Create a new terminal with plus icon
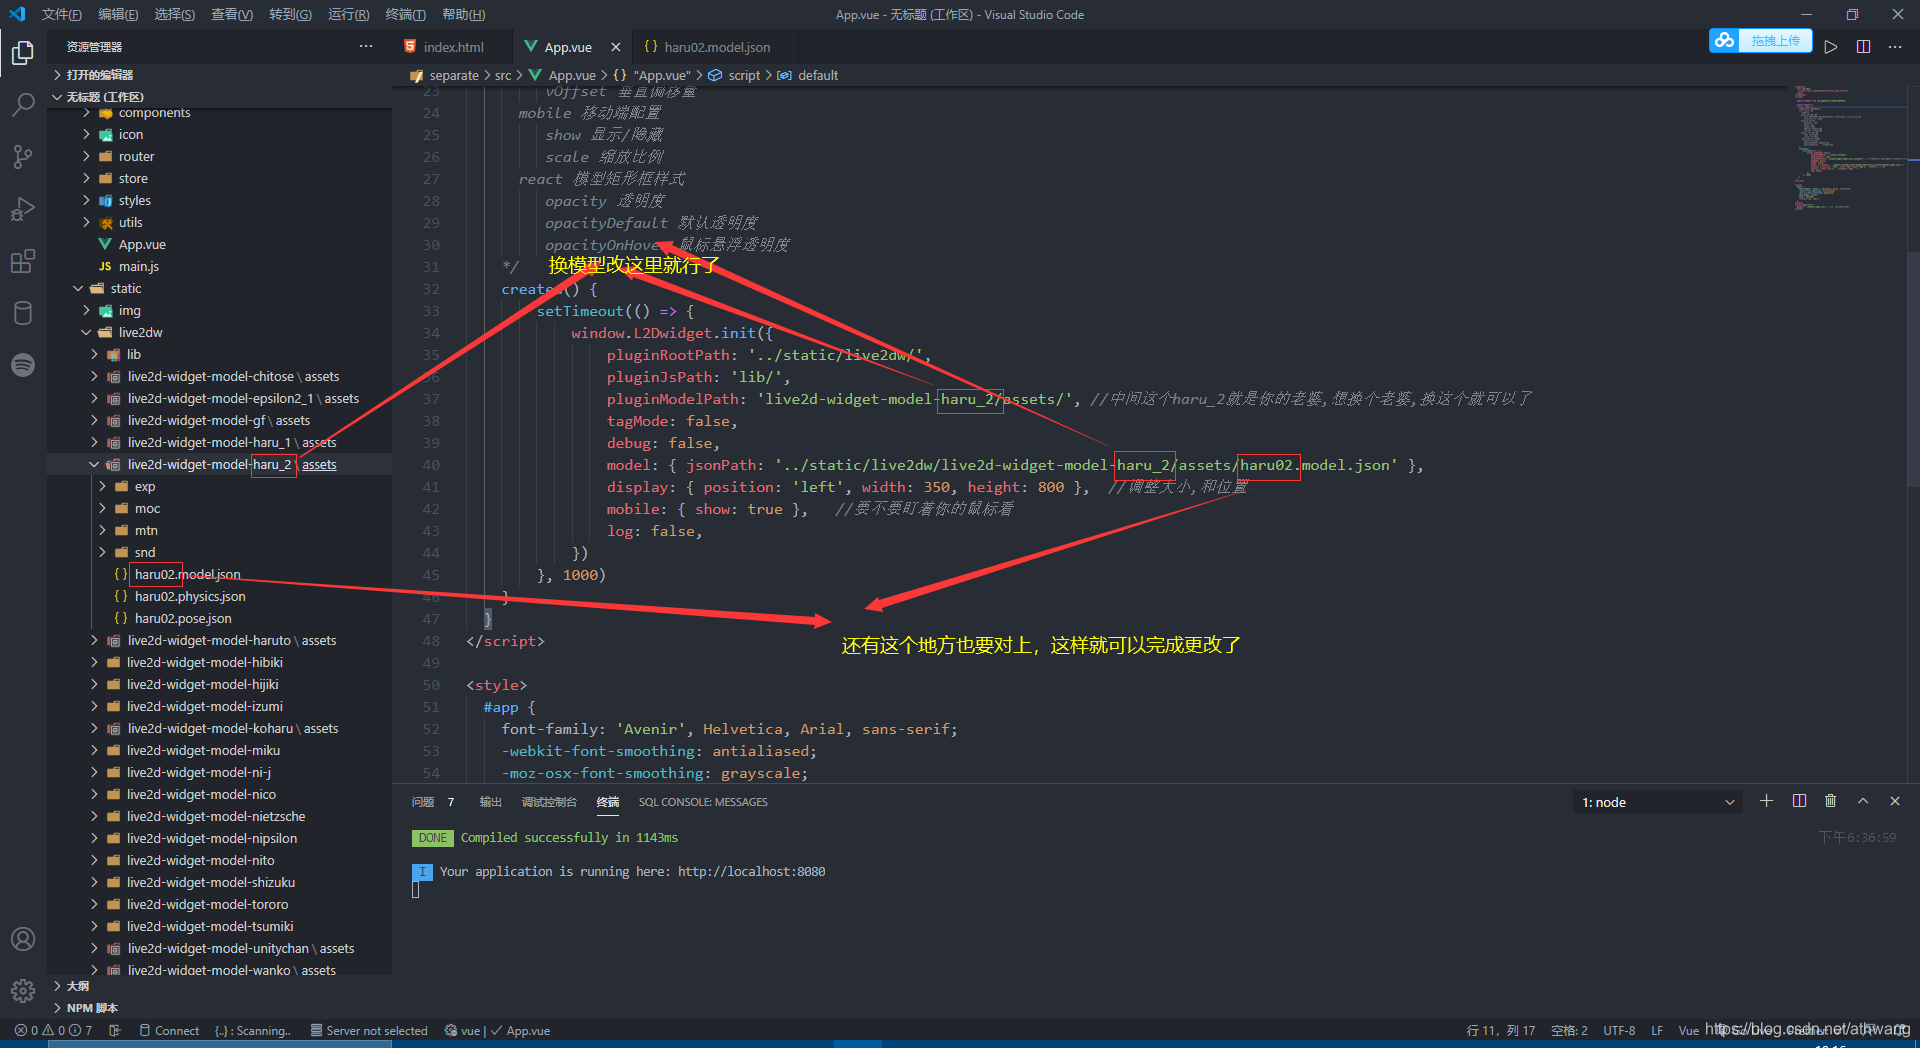The width and height of the screenshot is (1920, 1048). 1766,801
